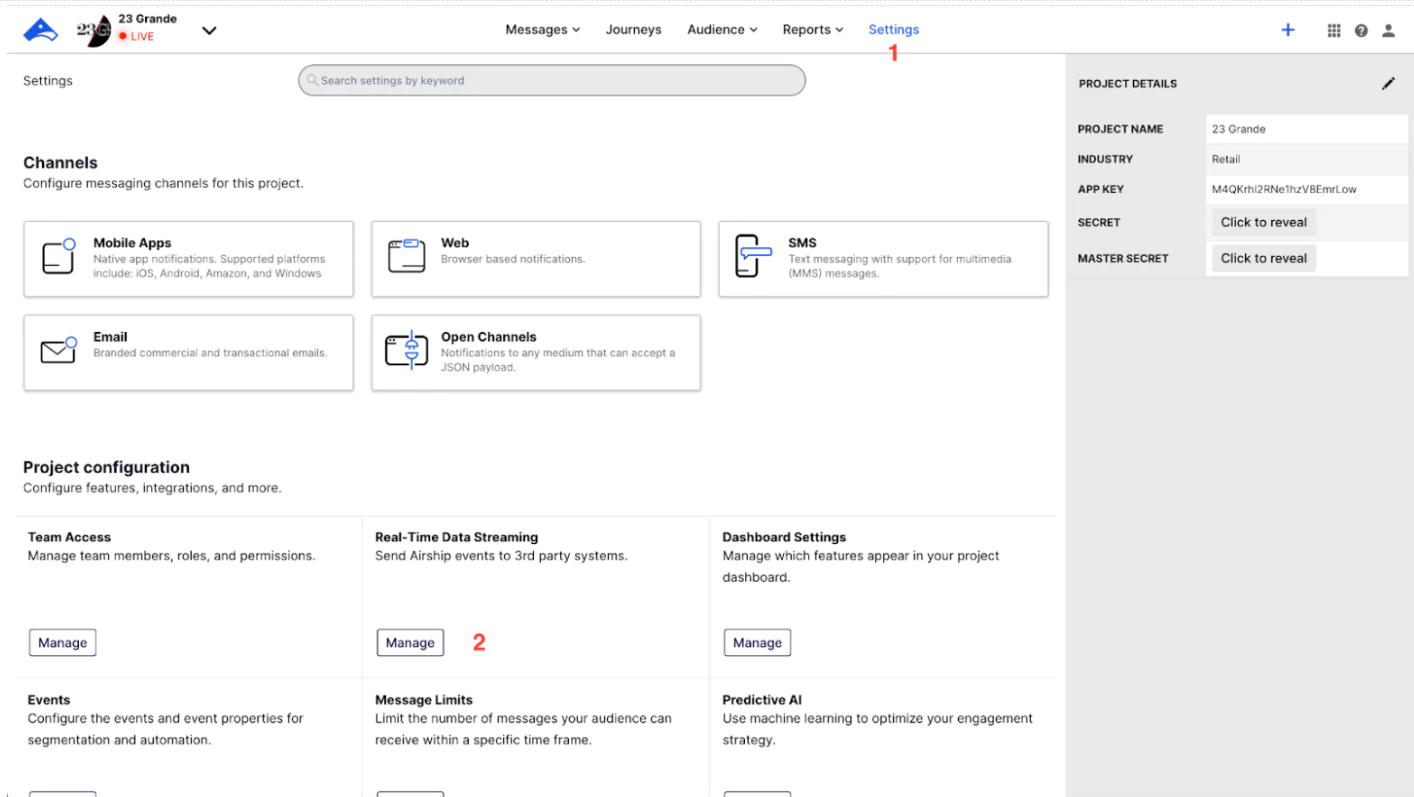
Task: Open the Email channel envelope icon
Action: point(59,351)
